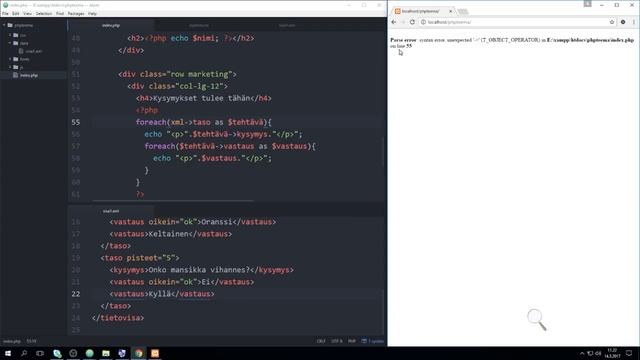
Task: Expand the css folder in tree view
Action: [10, 35]
